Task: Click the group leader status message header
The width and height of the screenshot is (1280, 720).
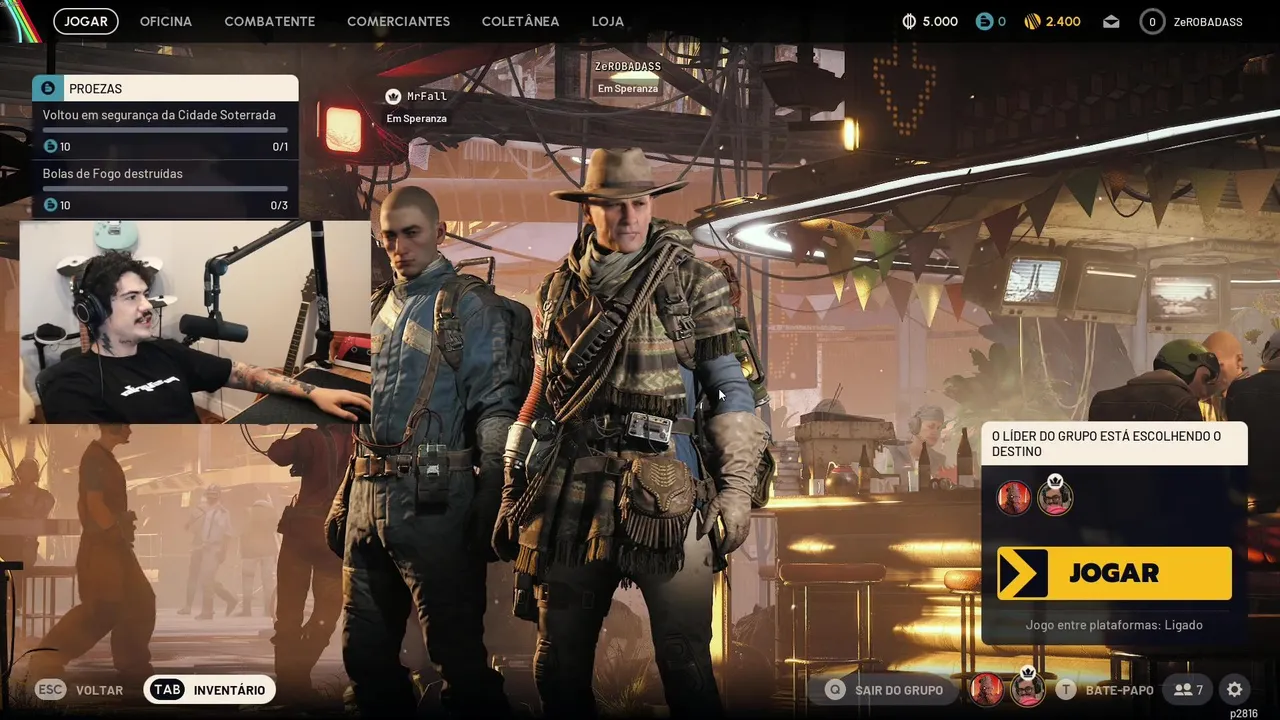Action: [x=1114, y=443]
